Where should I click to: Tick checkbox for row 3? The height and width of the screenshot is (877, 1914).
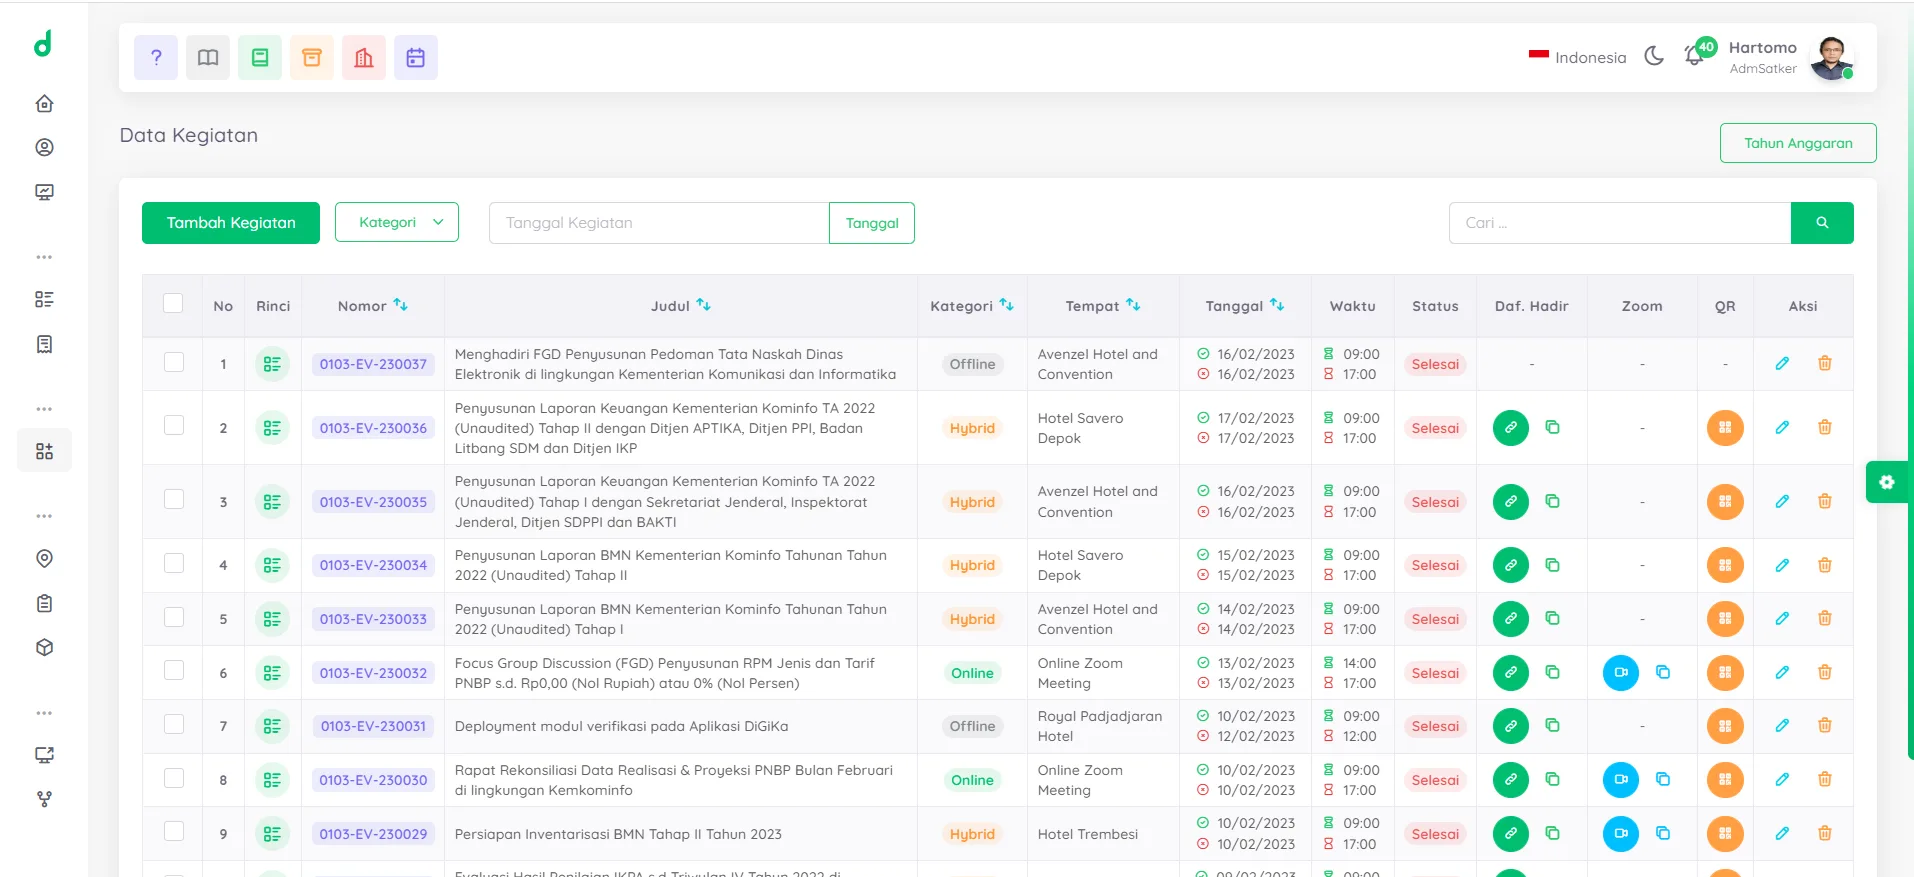[x=174, y=499]
